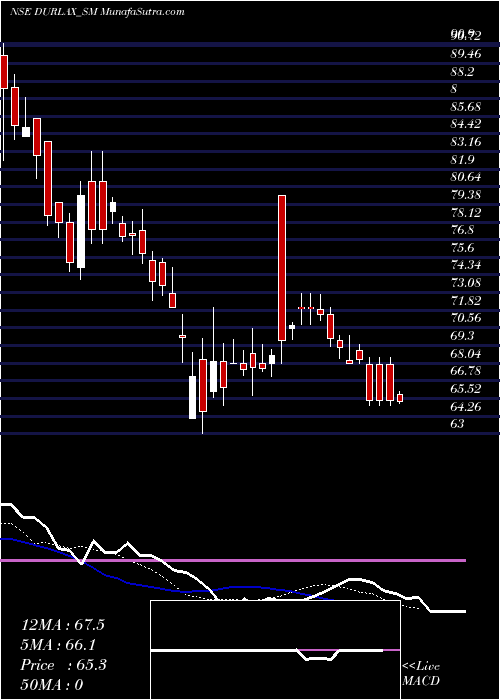Click inside the white-bordered MACD inset box
This screenshot has height=700, width=500.
click(275, 650)
